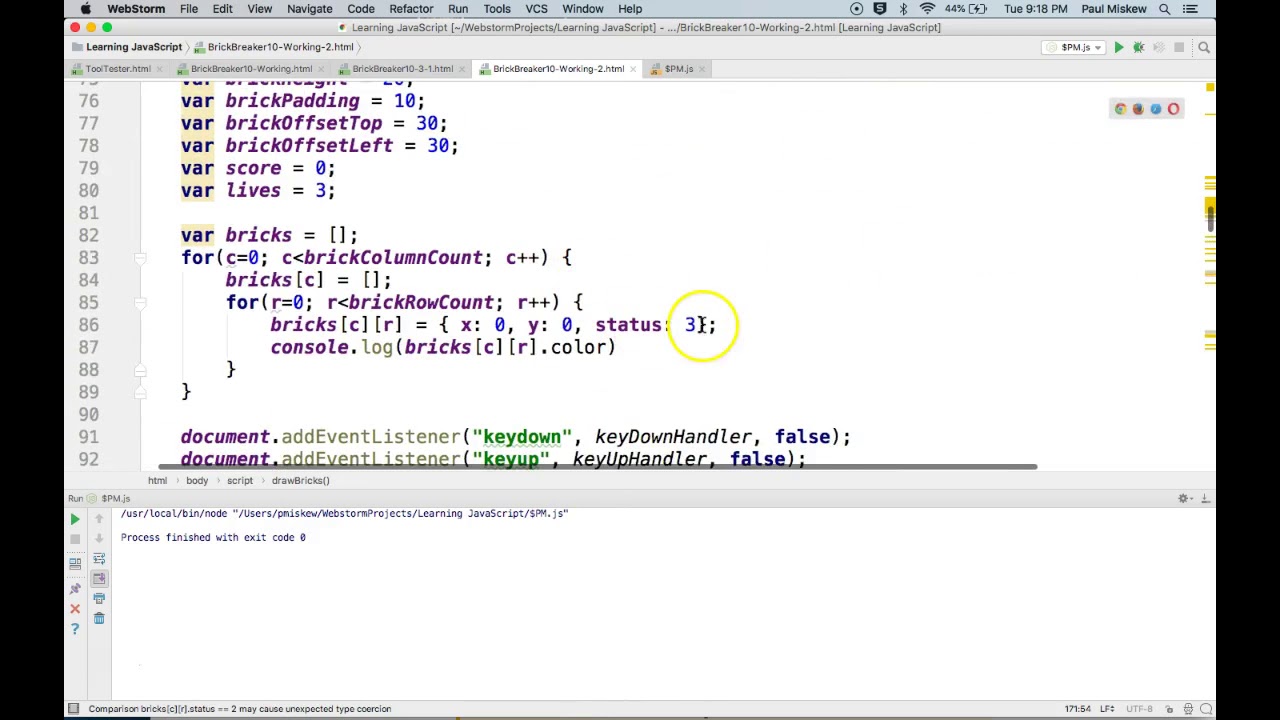Change the UTF-8 file encoding selector
Screen dimensions: 1280x720
click(x=1141, y=709)
